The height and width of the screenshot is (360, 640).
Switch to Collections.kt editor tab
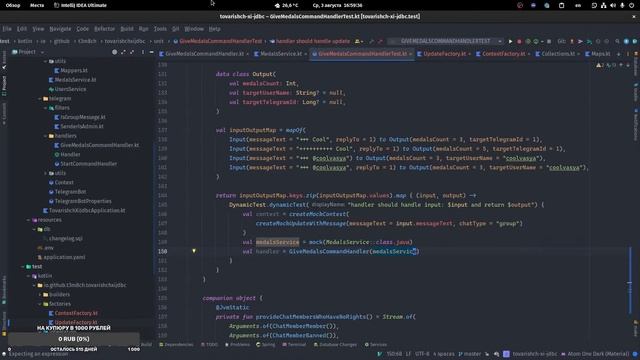click(x=557, y=54)
